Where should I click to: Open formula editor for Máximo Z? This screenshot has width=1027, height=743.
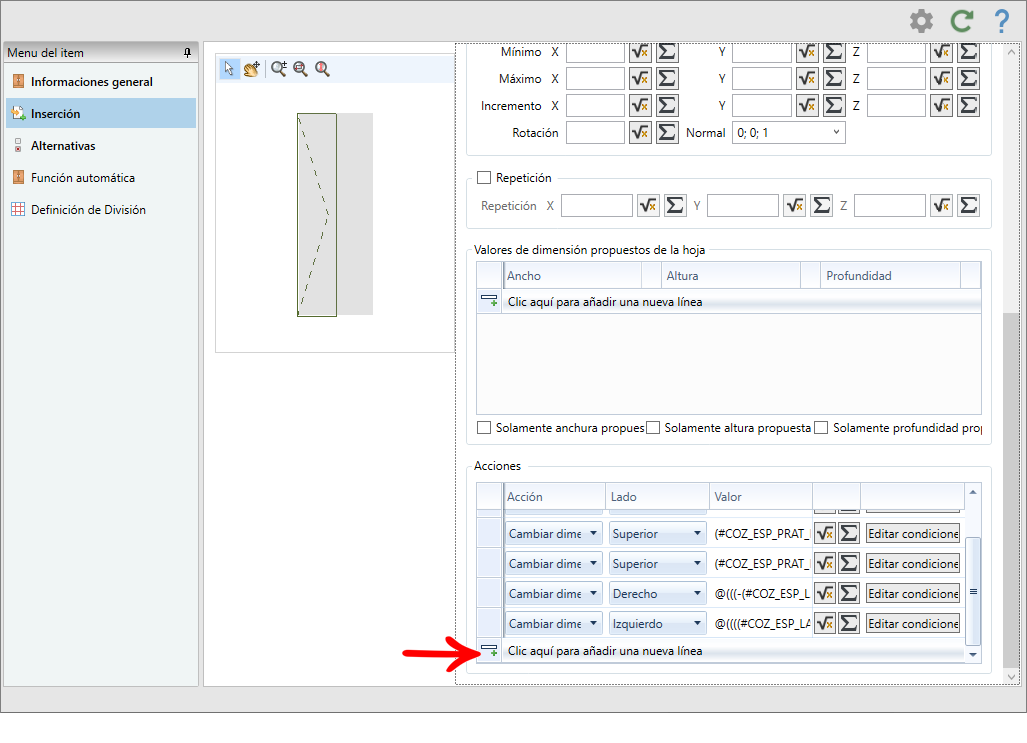click(x=941, y=79)
